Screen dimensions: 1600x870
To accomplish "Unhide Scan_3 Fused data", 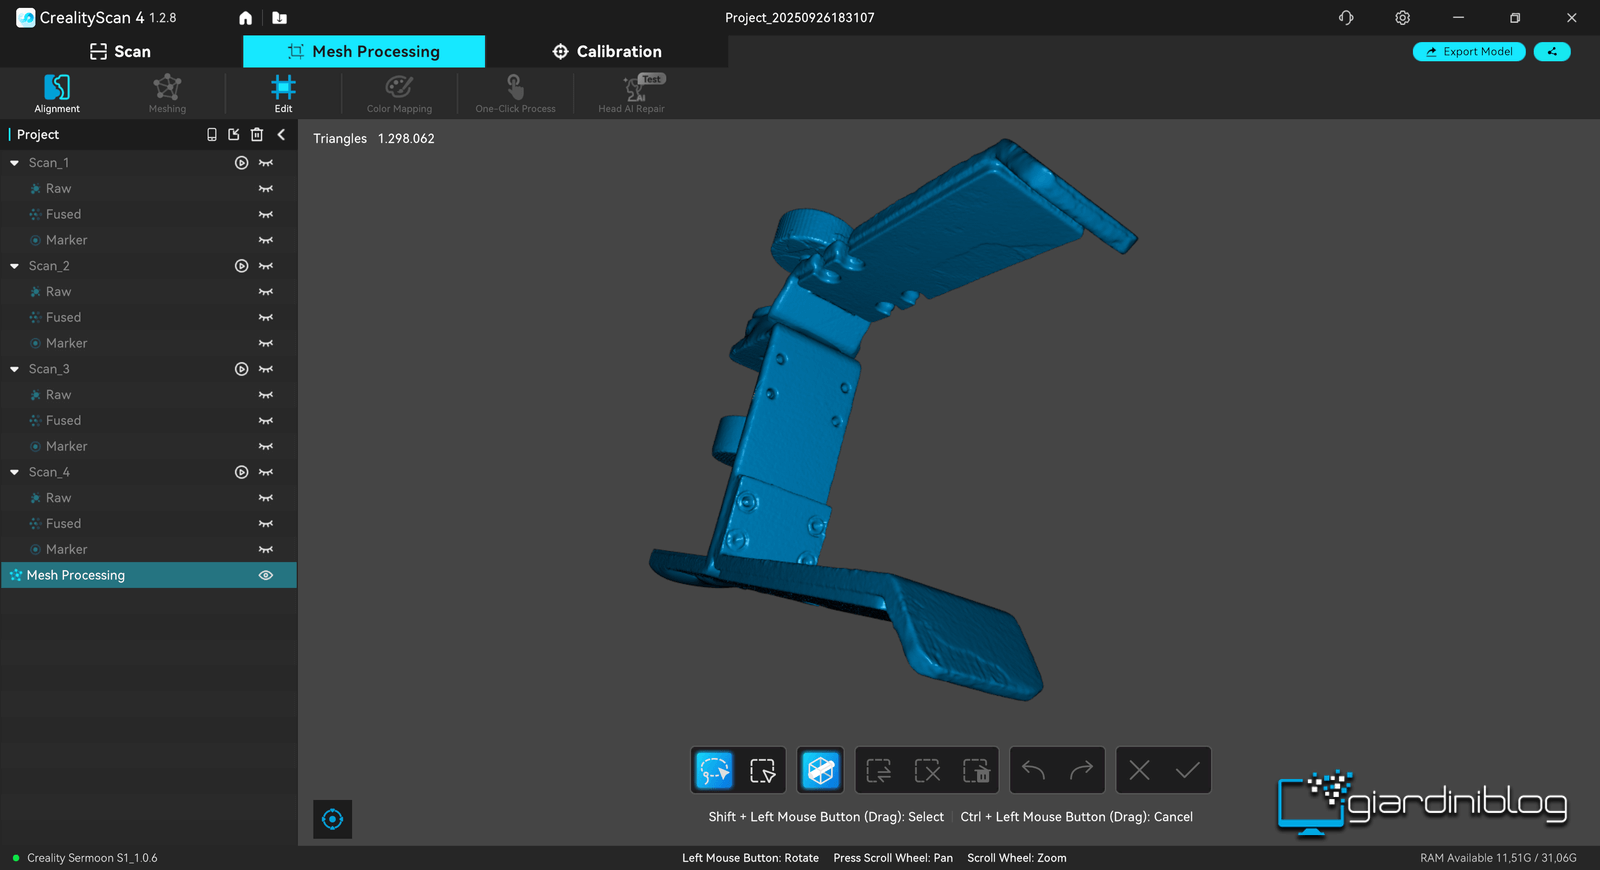I will [266, 421].
